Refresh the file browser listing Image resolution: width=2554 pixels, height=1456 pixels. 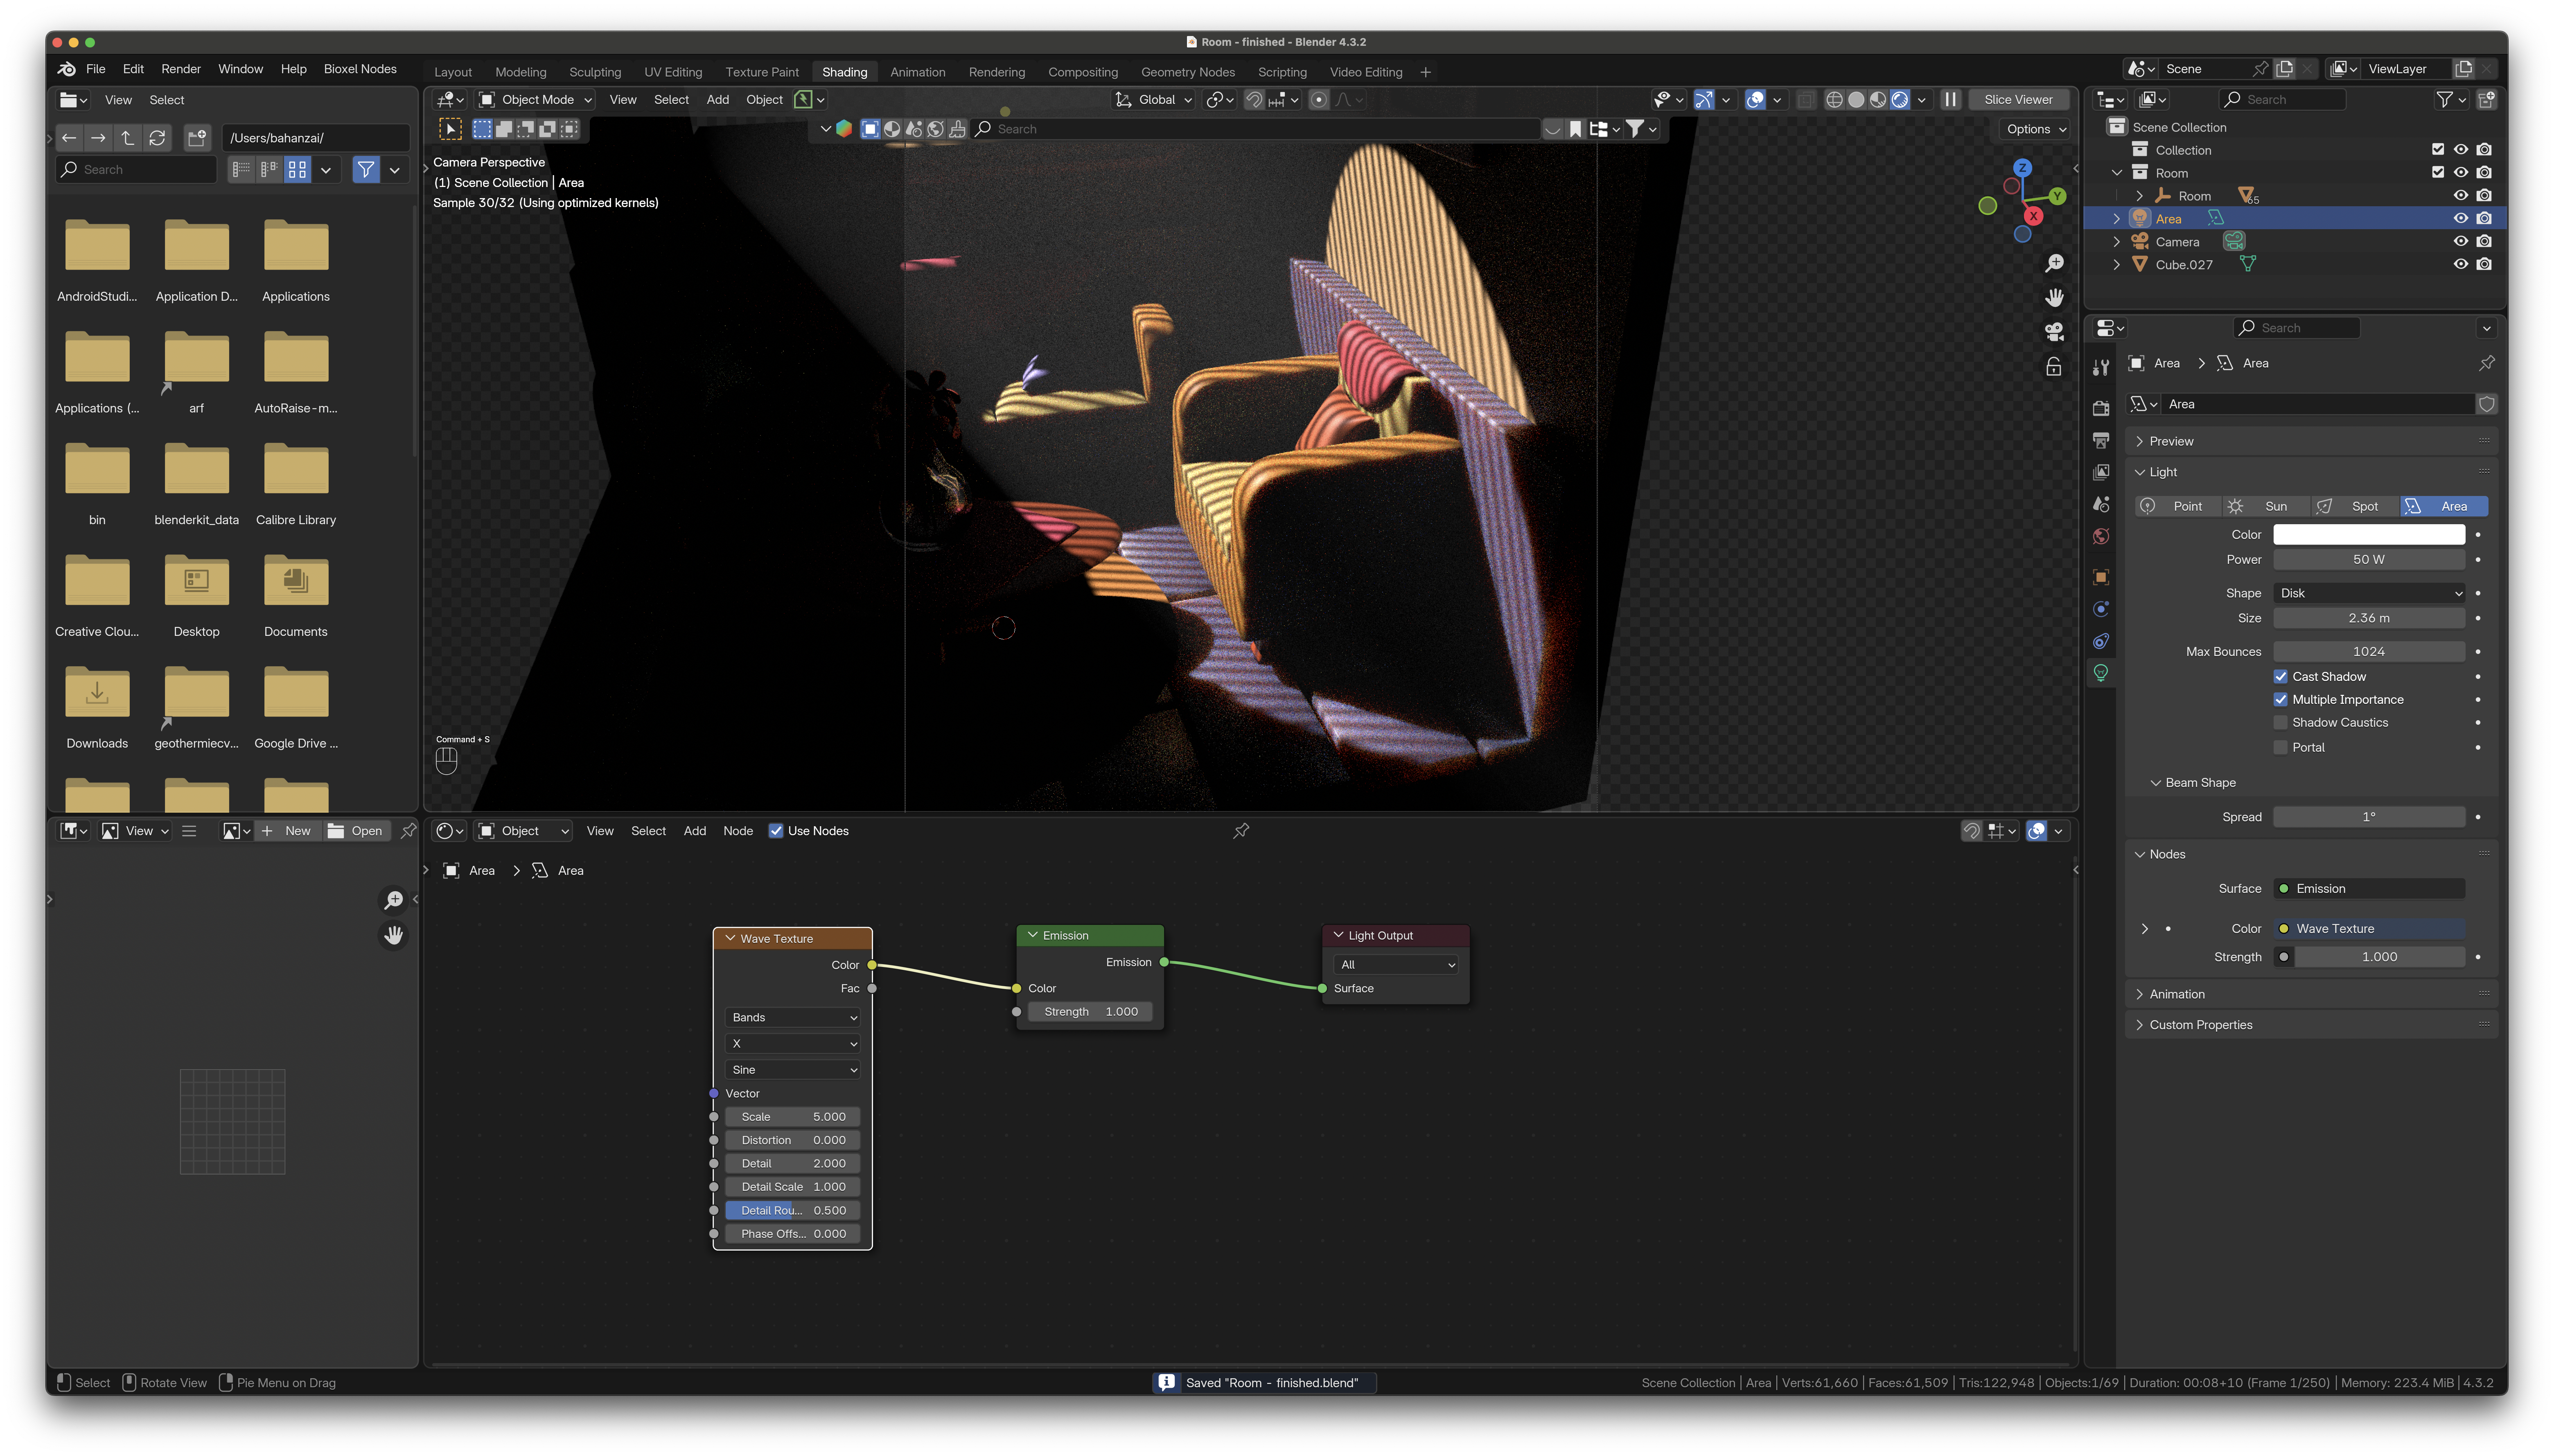(157, 138)
